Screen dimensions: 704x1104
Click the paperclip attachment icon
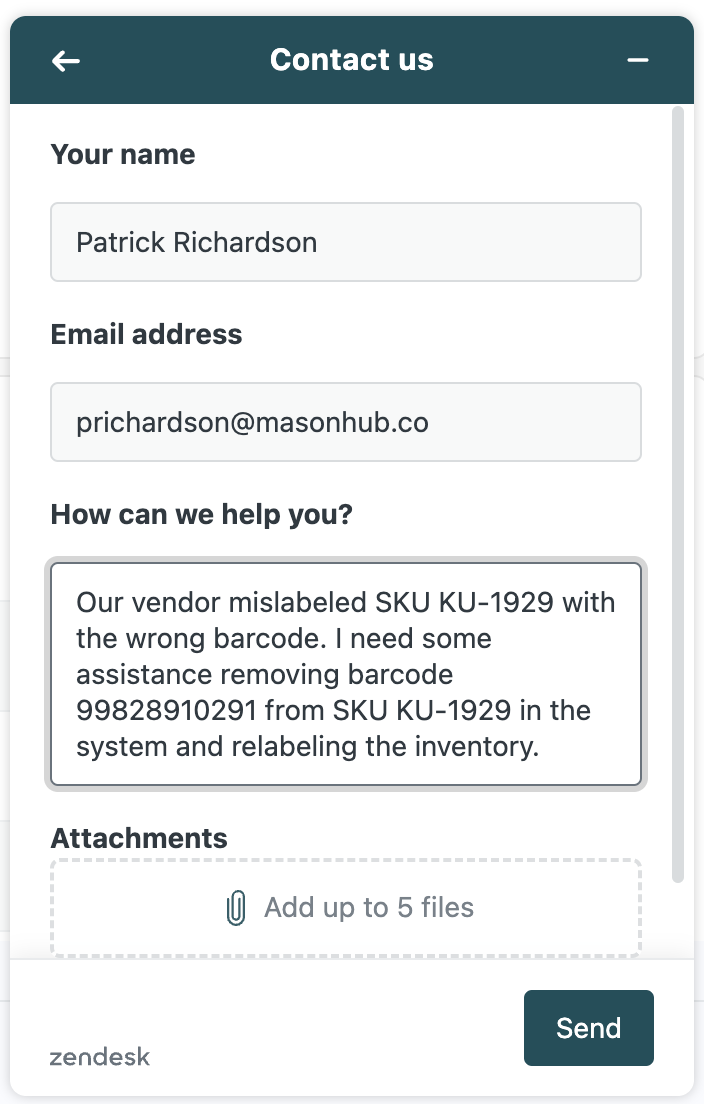click(236, 908)
